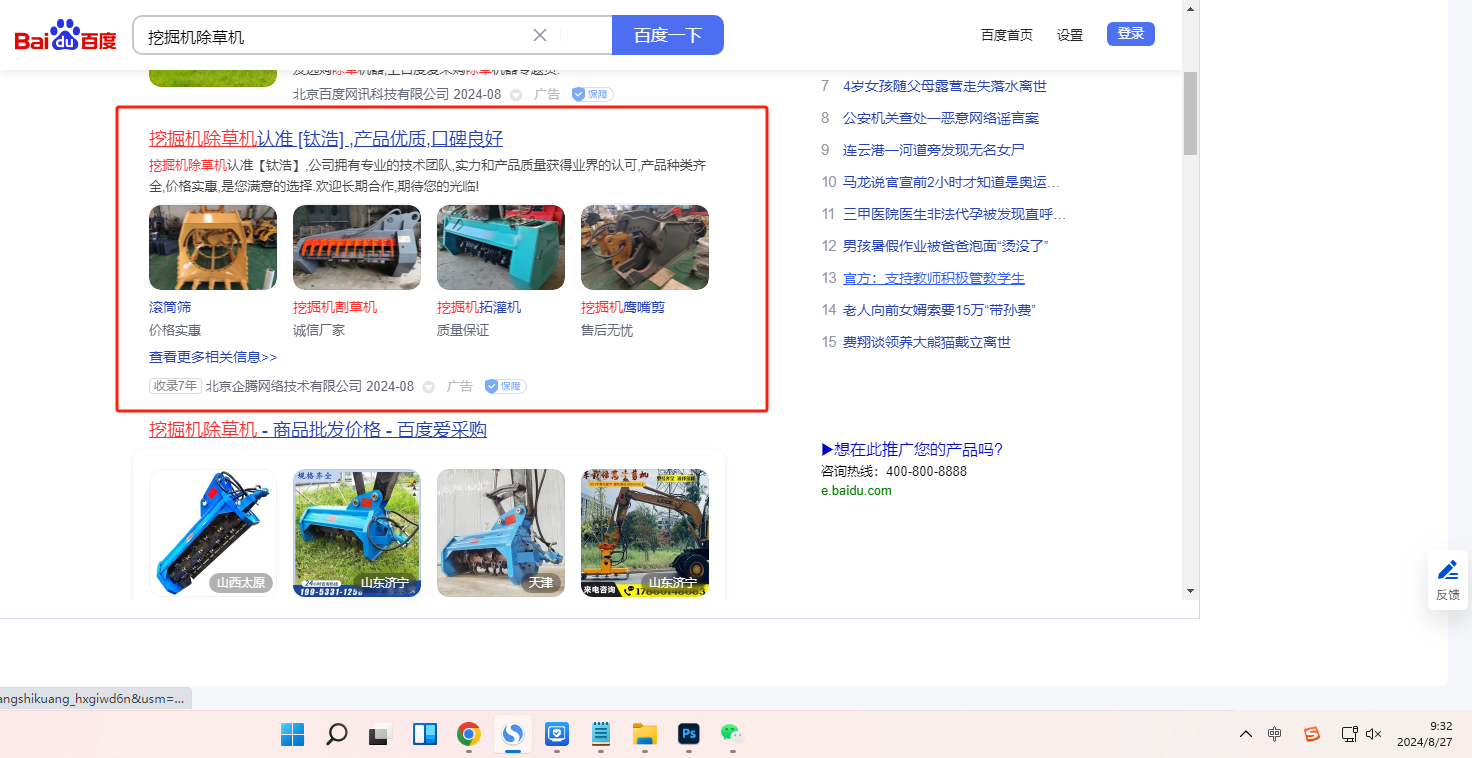The height and width of the screenshot is (758, 1472).
Task: Click the 收录7年 badge
Action: pyautogui.click(x=175, y=386)
